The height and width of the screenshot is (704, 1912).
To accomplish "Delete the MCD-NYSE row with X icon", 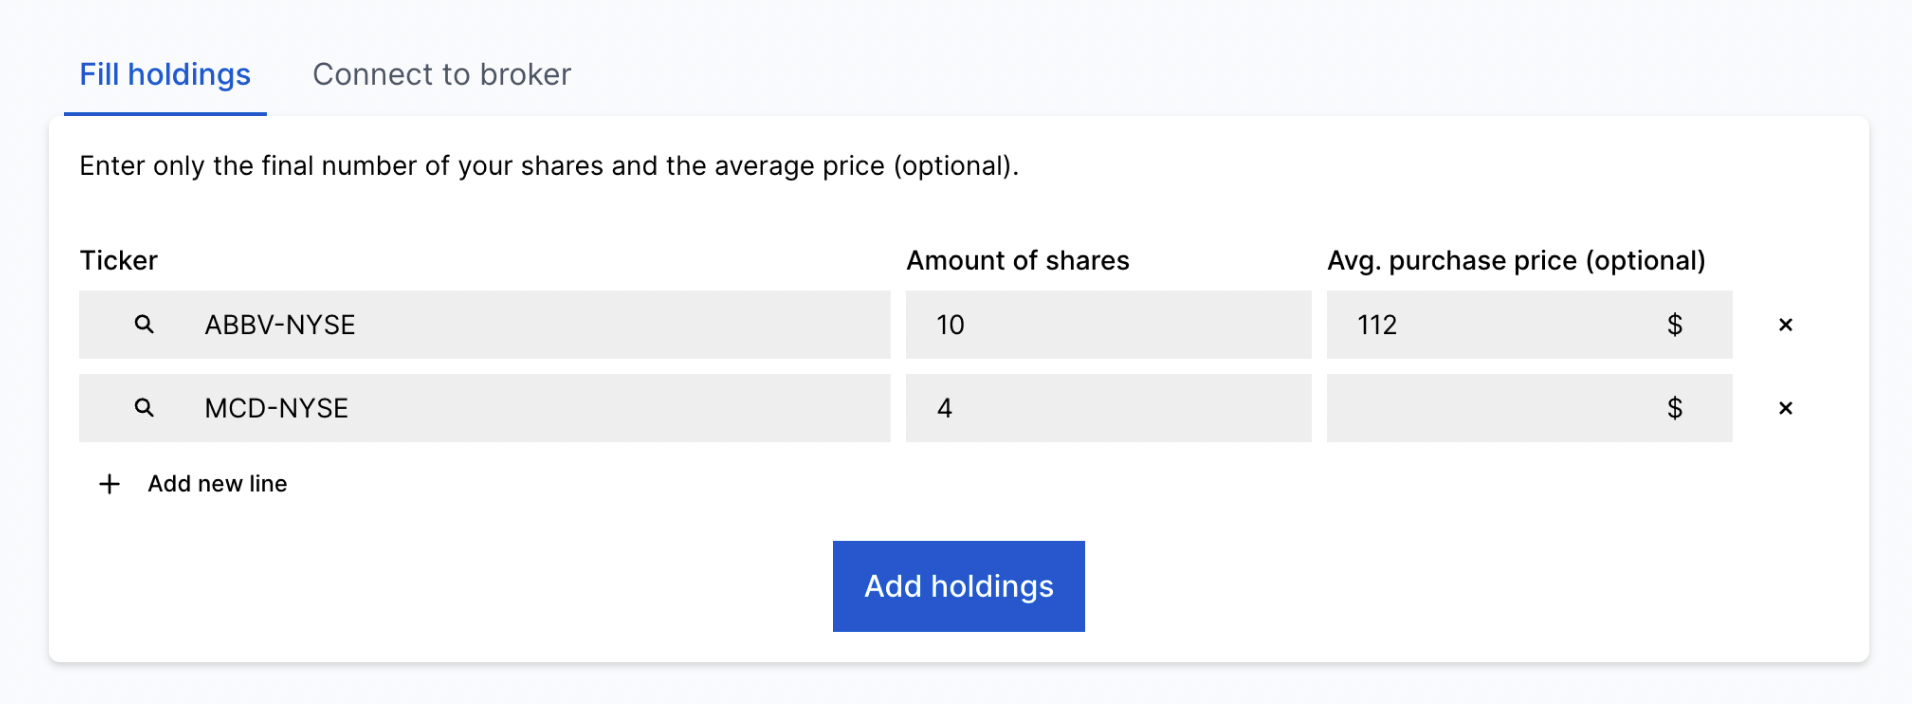I will 1785,408.
